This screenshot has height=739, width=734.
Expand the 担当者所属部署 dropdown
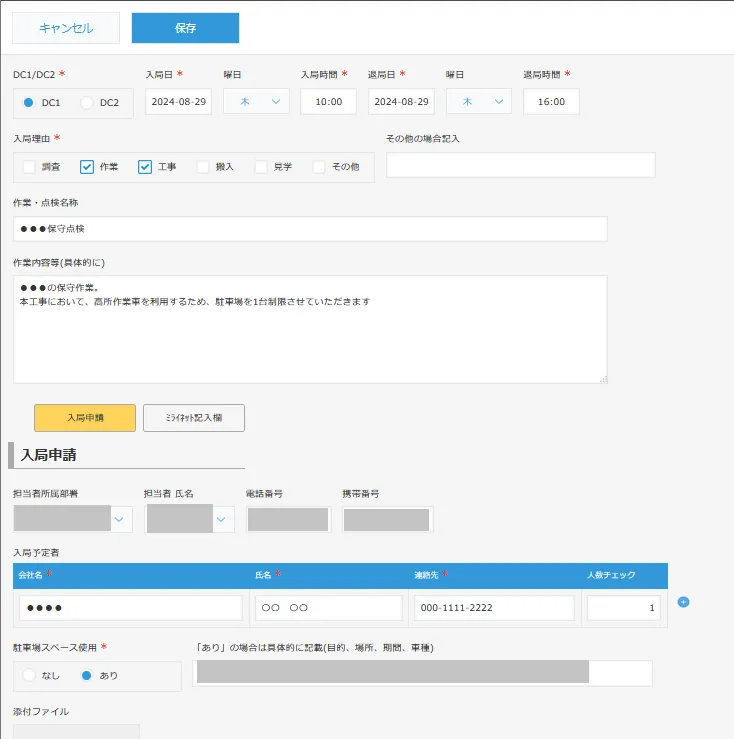pyautogui.click(x=121, y=519)
